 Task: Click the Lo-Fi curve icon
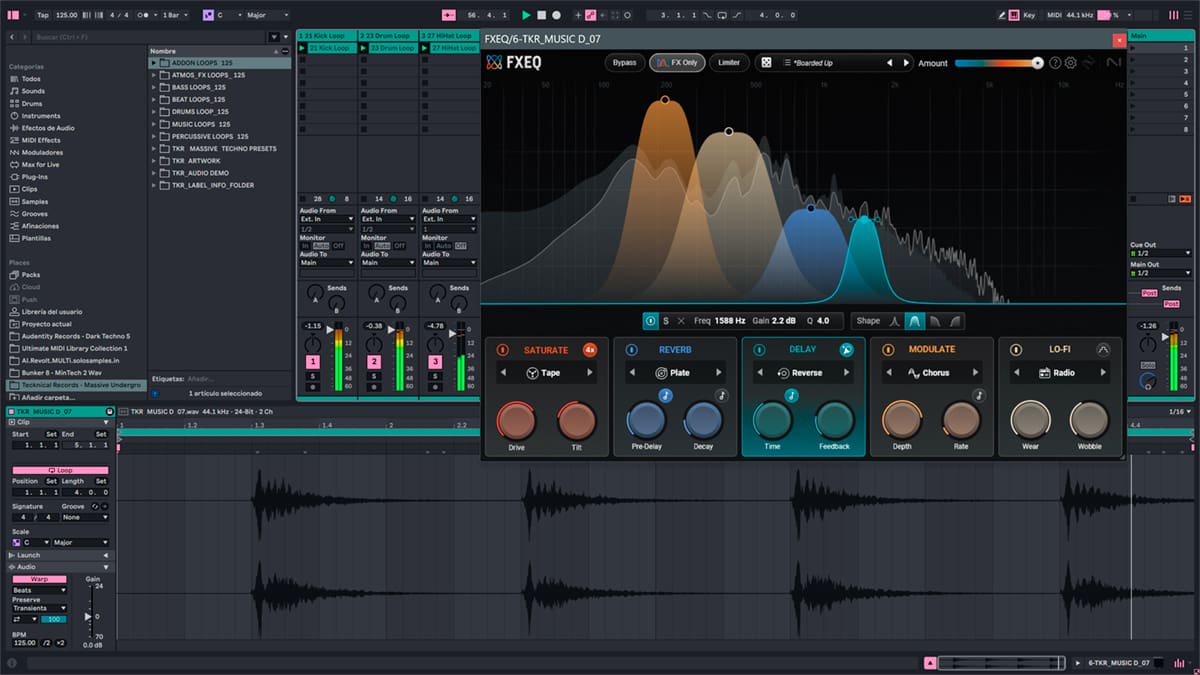tap(1103, 350)
